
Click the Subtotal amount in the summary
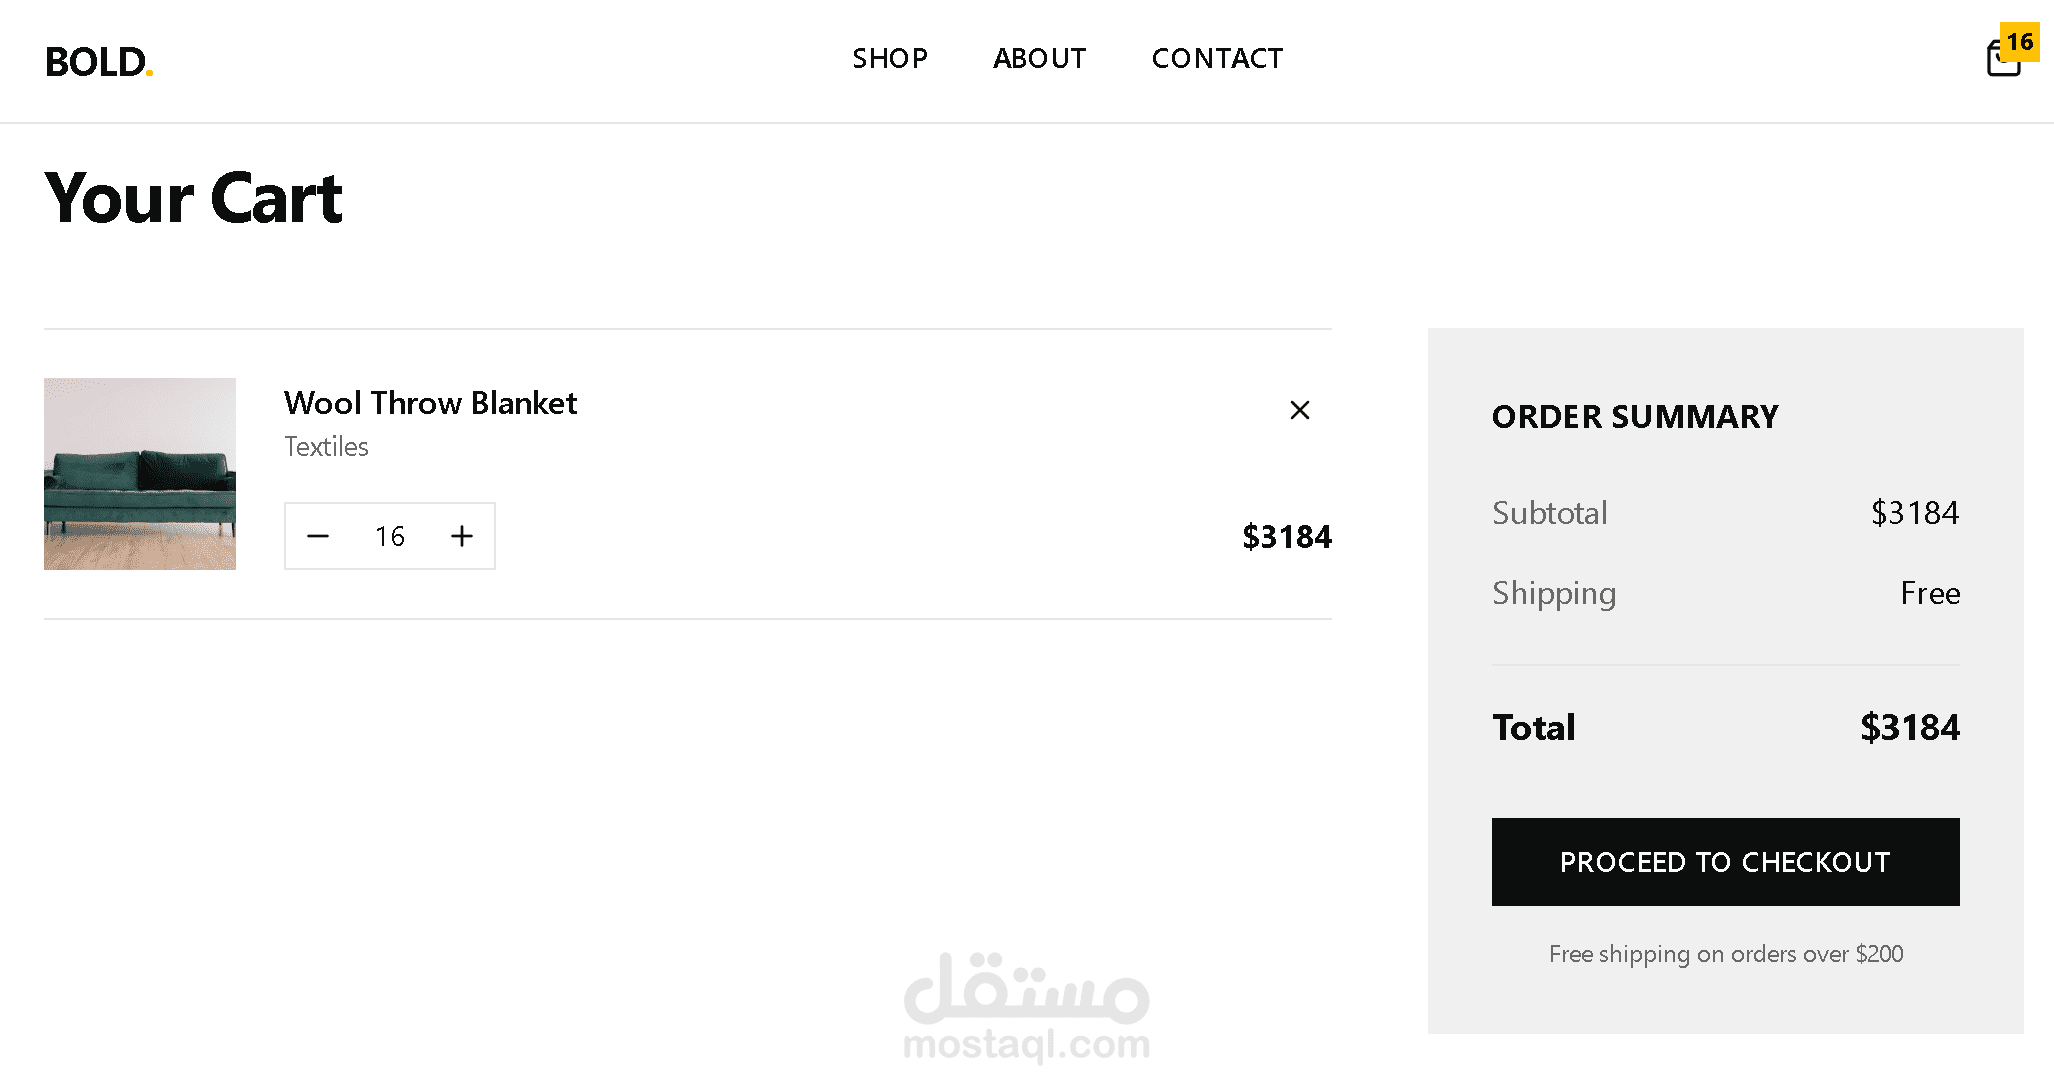[x=1914, y=513]
